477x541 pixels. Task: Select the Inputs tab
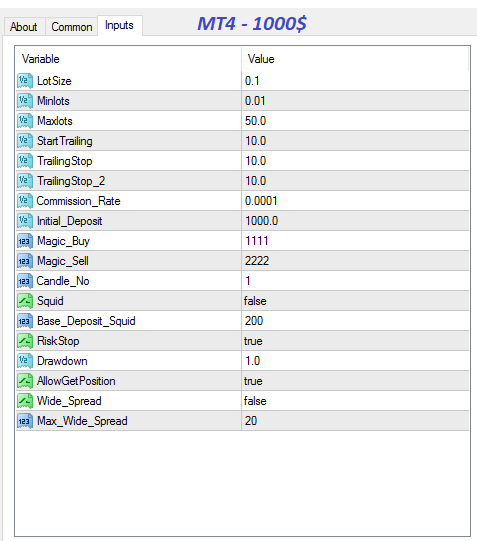pos(119,25)
